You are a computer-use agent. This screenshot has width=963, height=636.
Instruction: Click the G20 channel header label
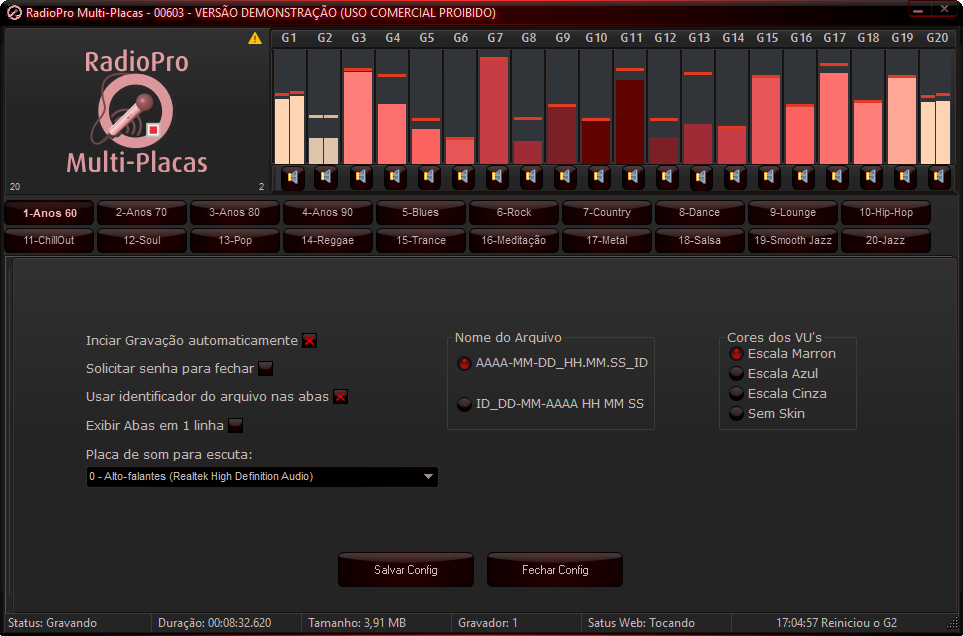click(937, 38)
